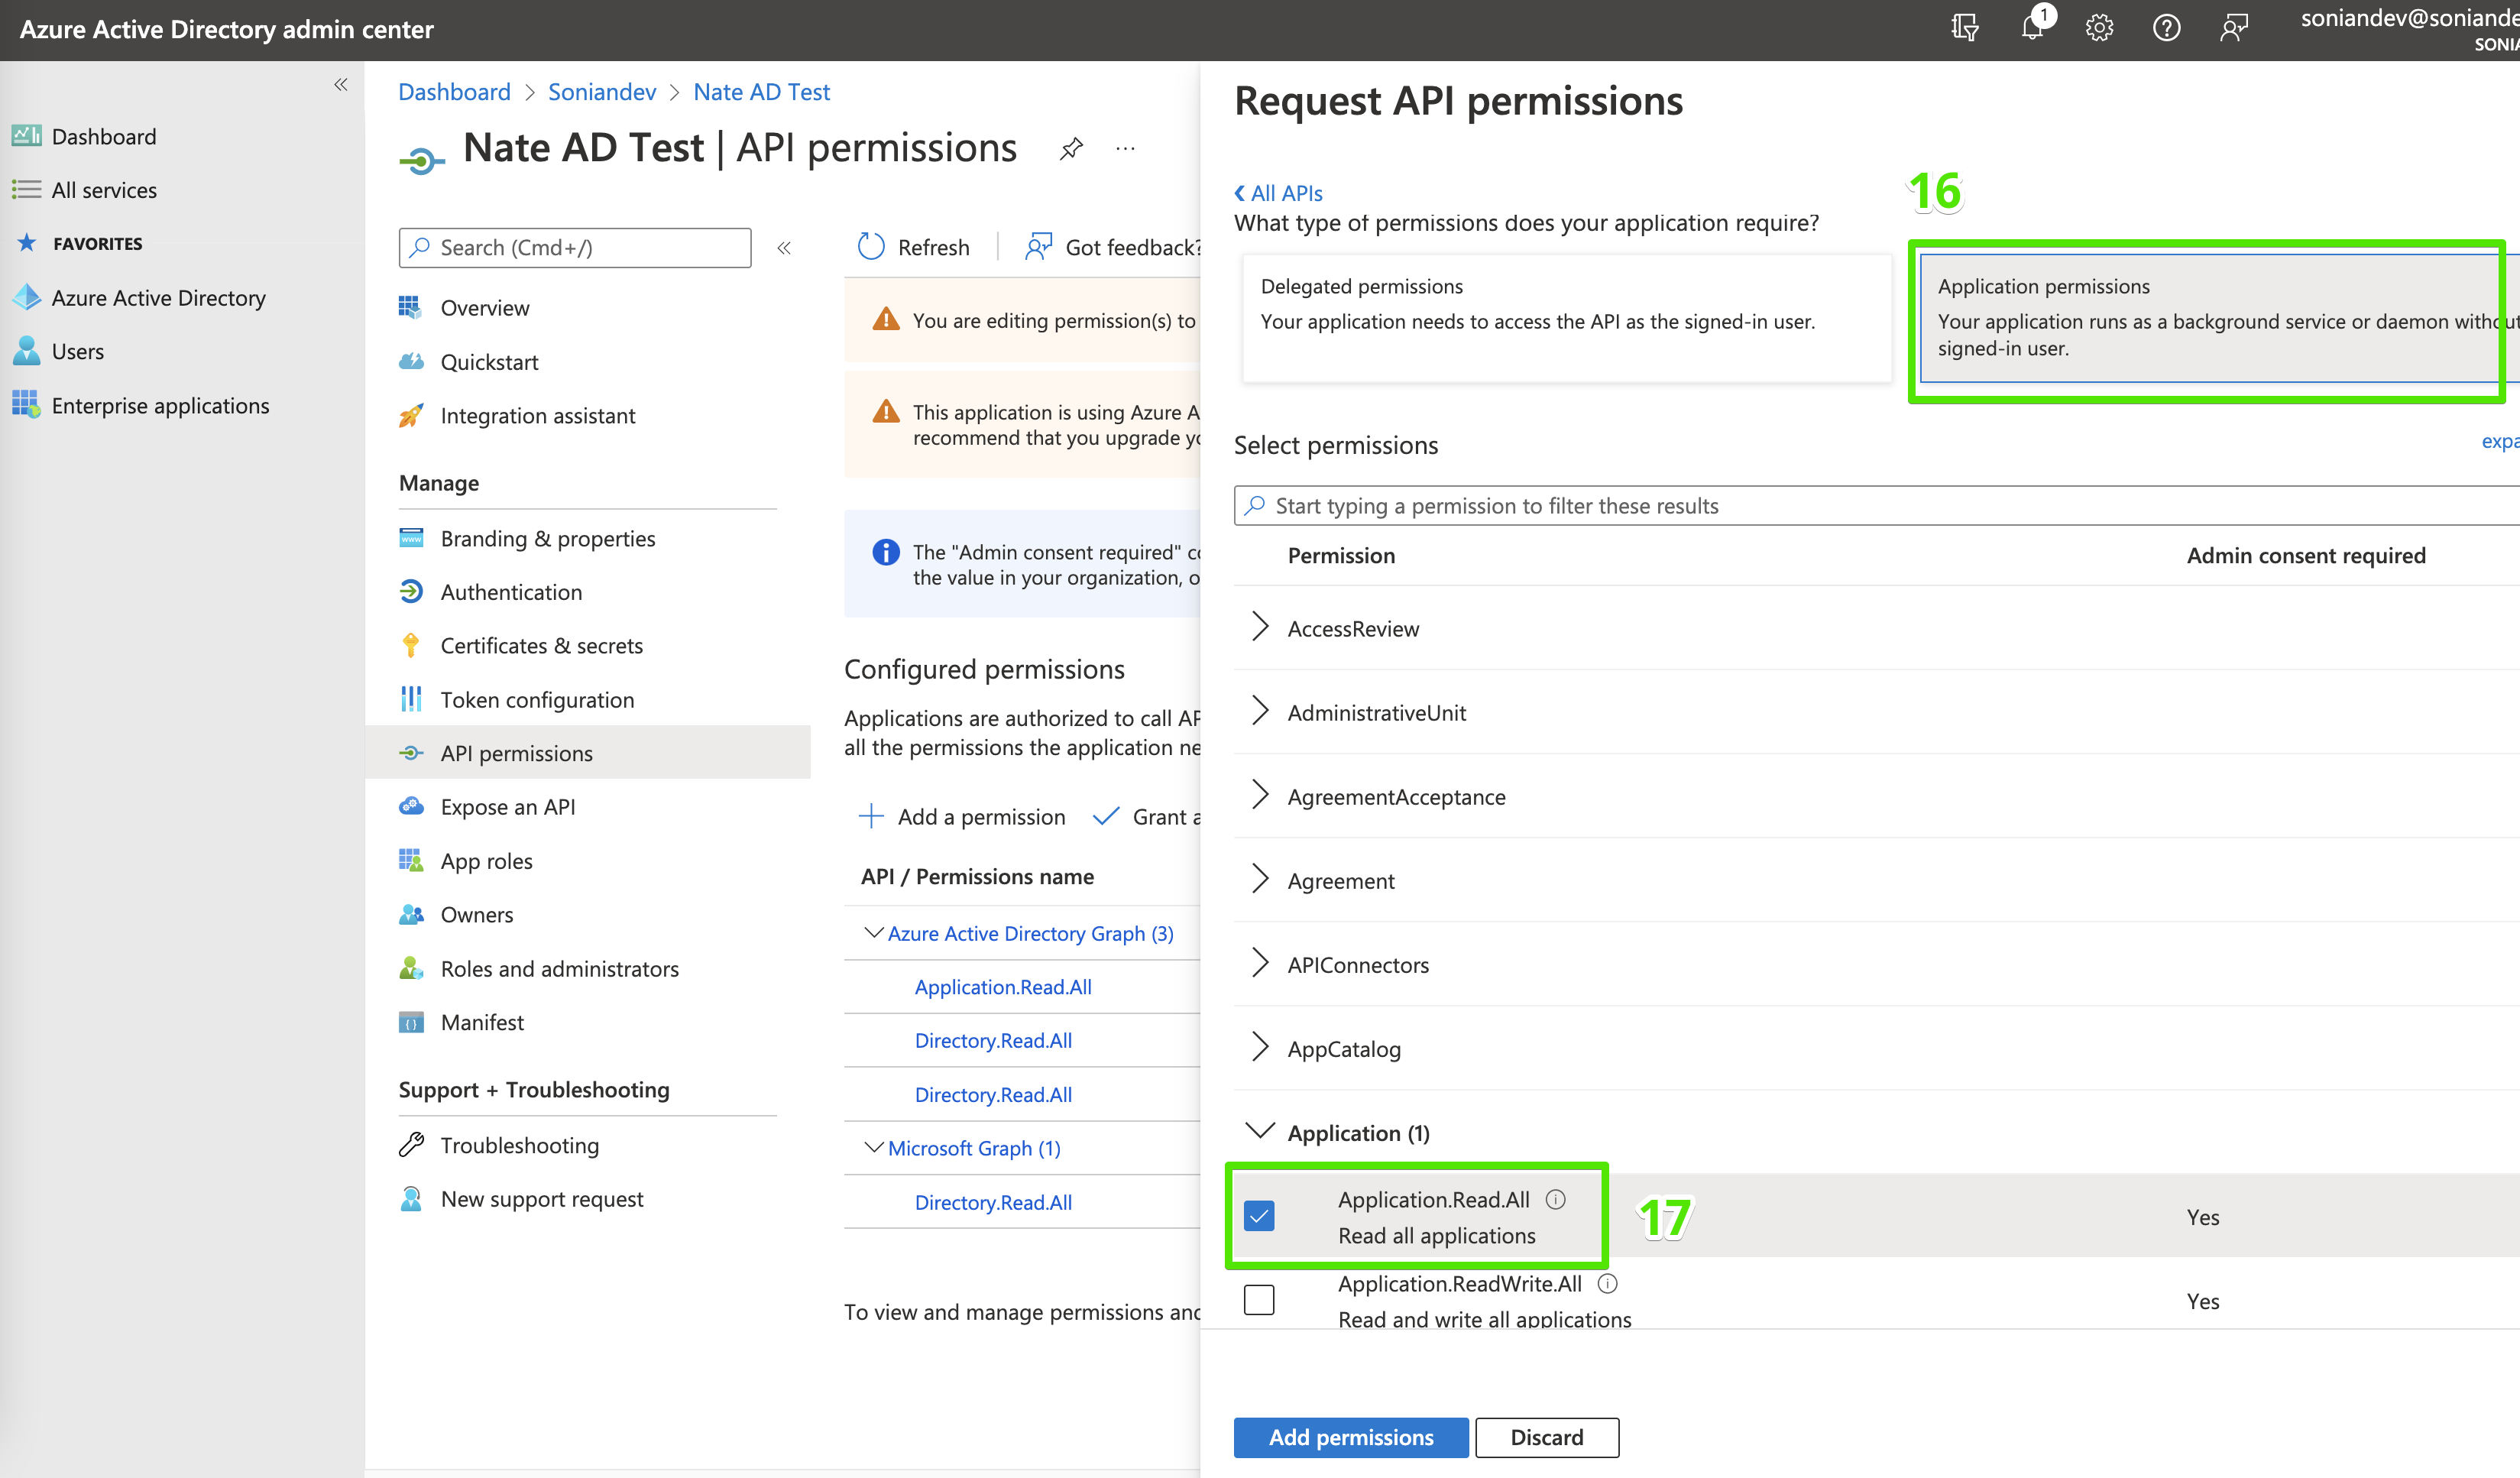Select API permissions in the resource menu
The height and width of the screenshot is (1478, 2520).
pos(588,753)
